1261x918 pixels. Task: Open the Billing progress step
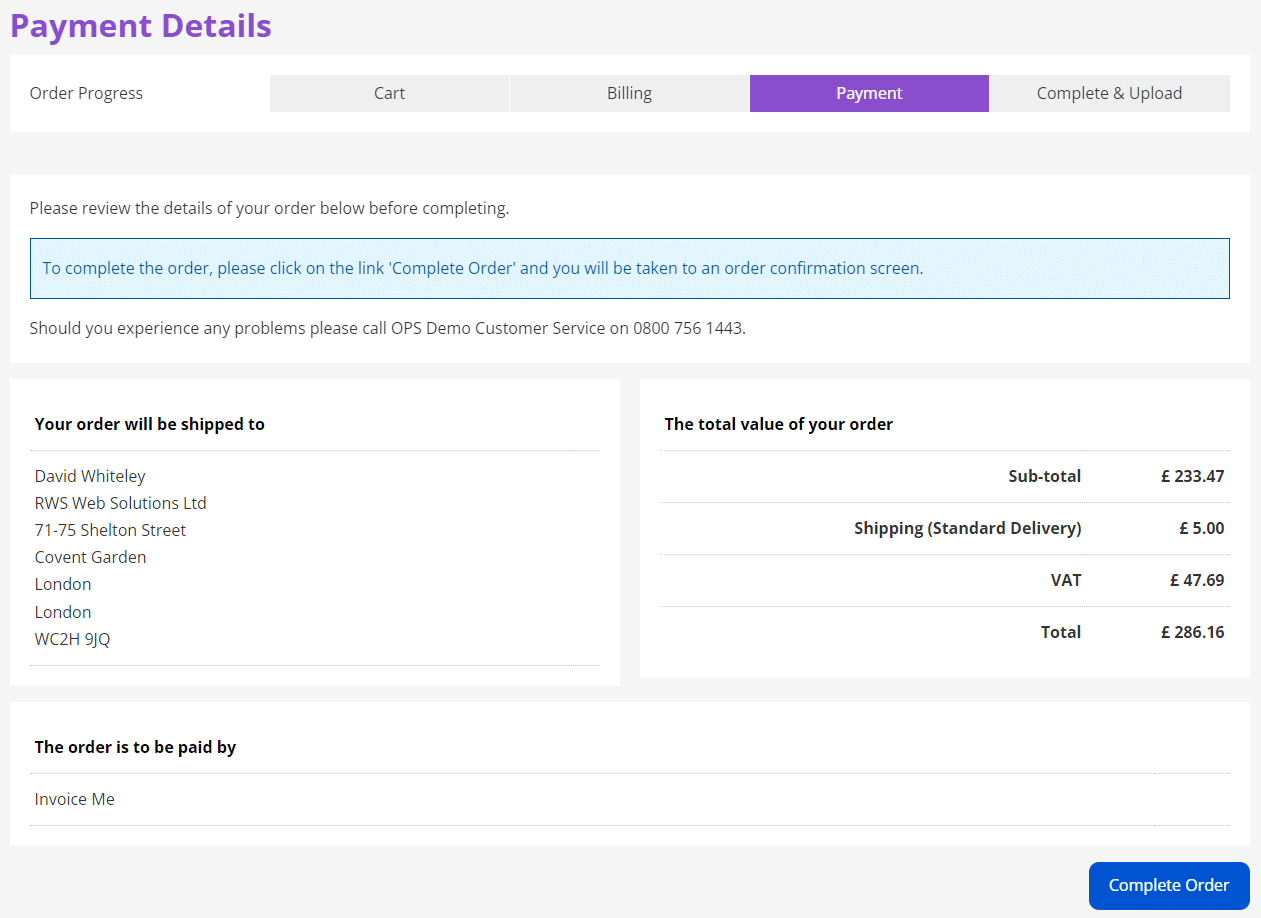[x=629, y=93]
